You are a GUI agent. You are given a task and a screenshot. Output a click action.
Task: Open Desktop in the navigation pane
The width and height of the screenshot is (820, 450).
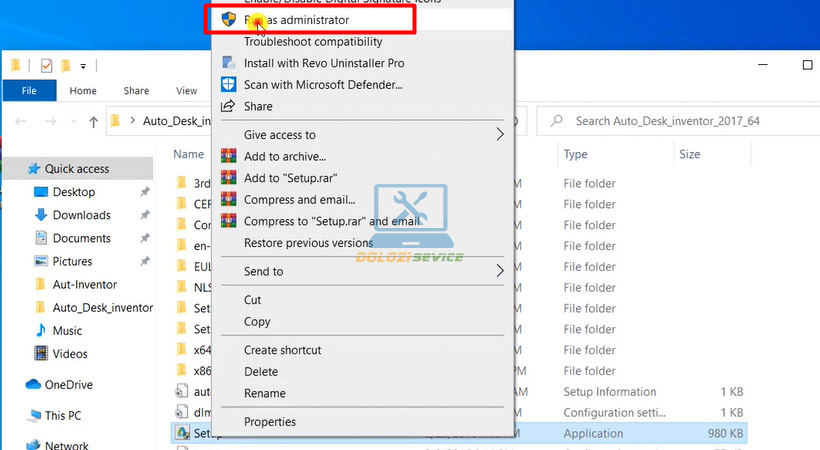click(x=74, y=192)
